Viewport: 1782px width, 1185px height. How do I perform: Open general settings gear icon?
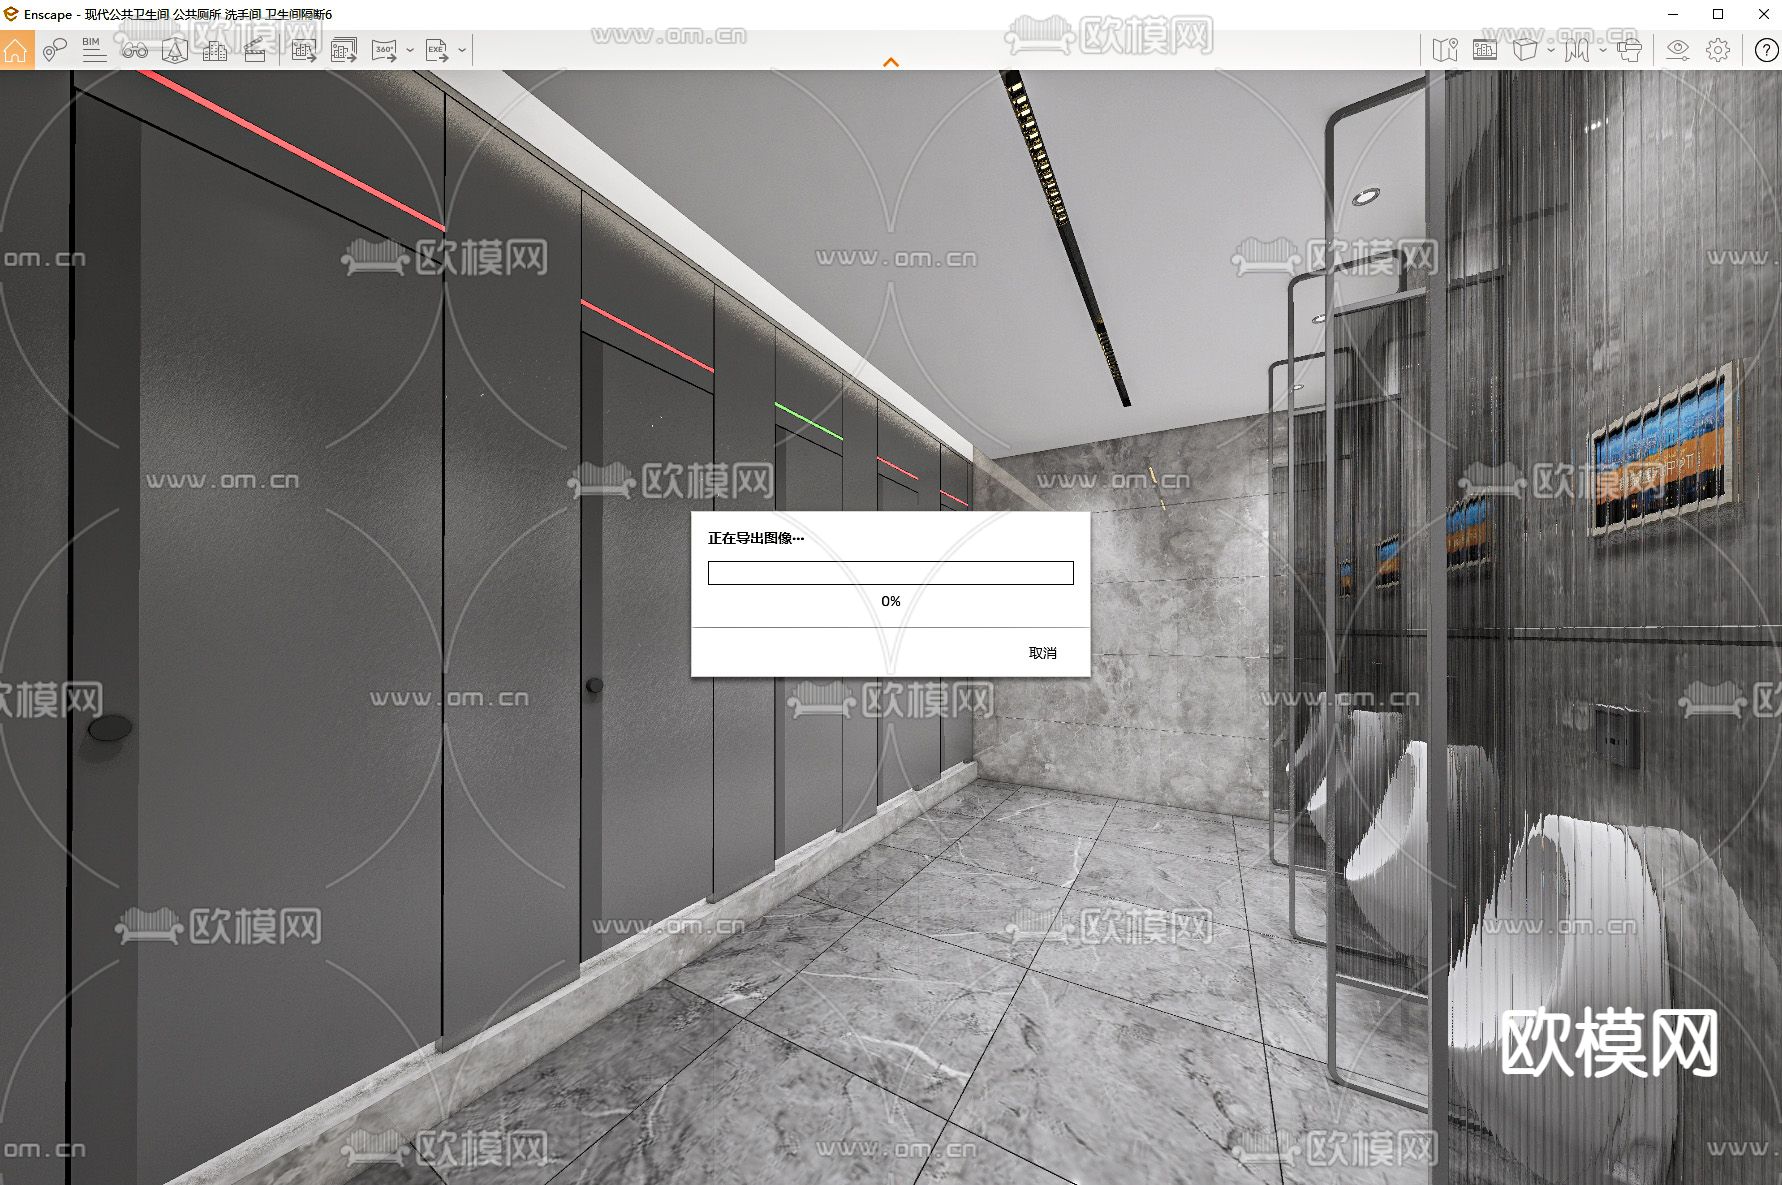point(1718,49)
